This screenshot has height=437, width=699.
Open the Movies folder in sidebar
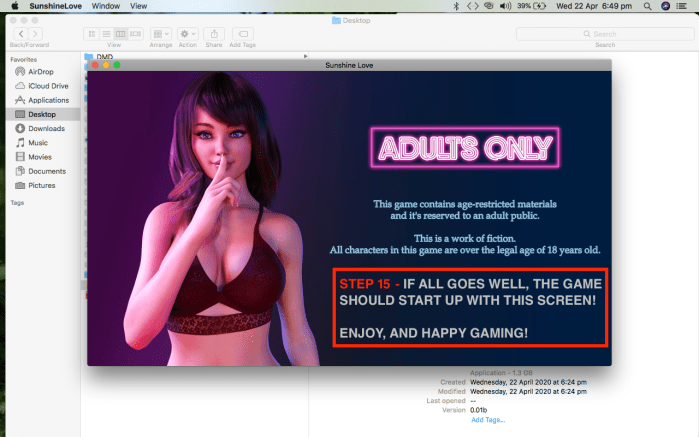point(40,157)
